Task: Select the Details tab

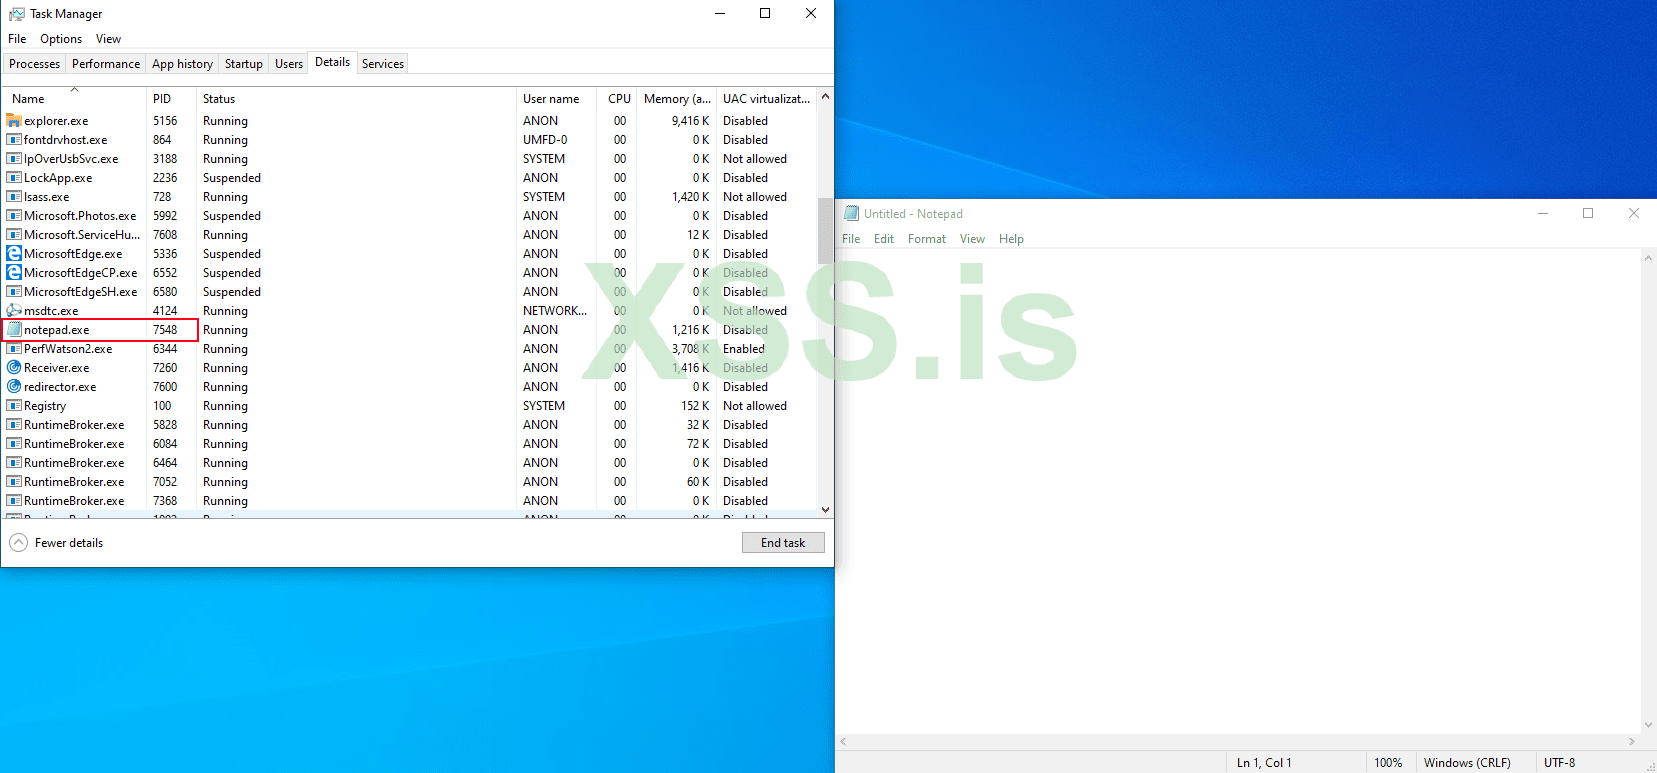Action: 333,62
